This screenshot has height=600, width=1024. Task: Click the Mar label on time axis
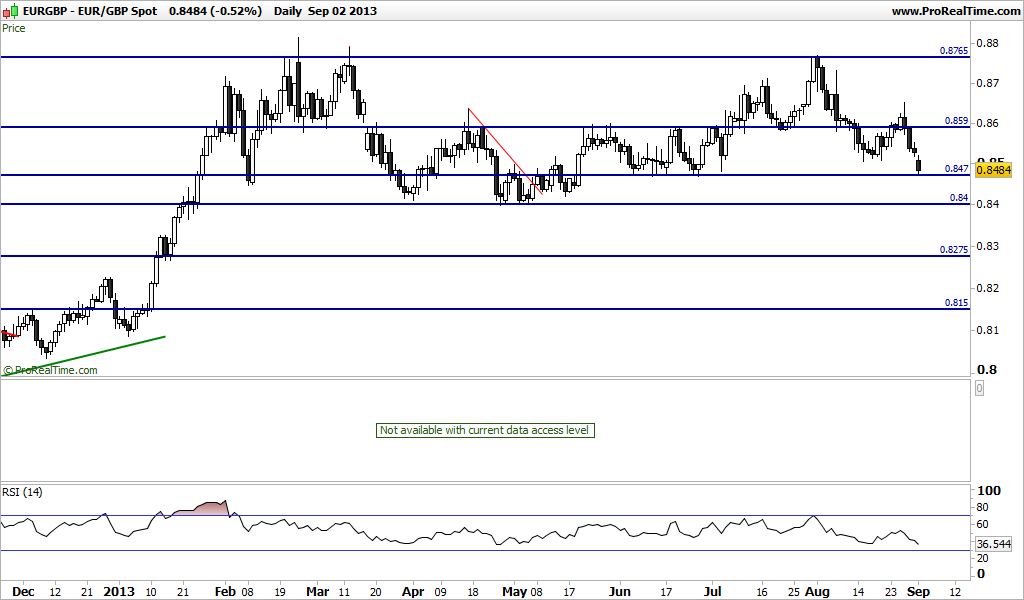[x=318, y=592]
